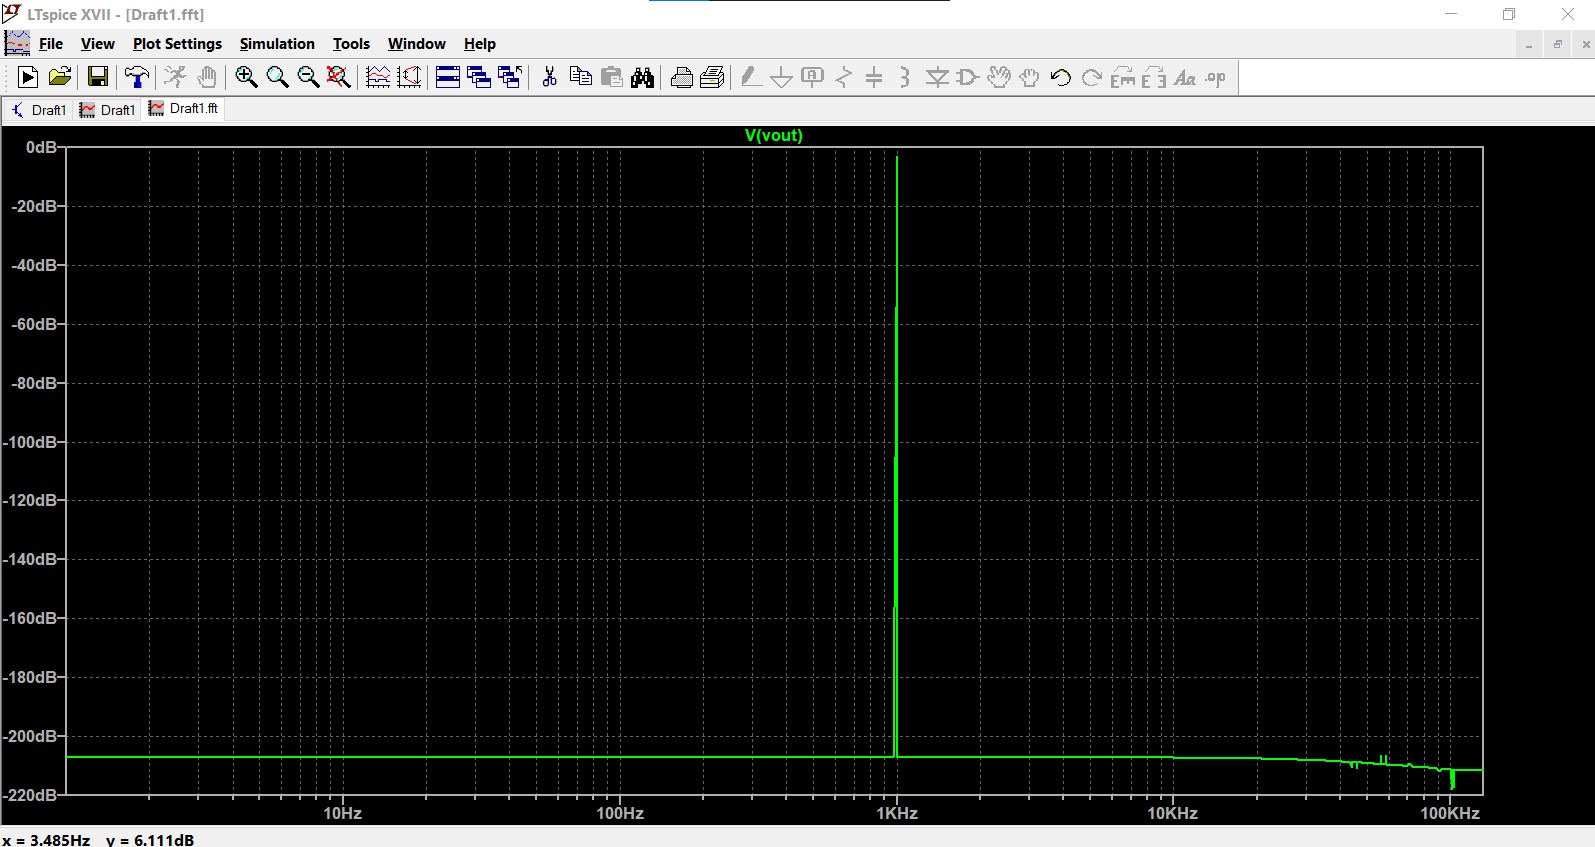The width and height of the screenshot is (1595, 847).
Task: Close the inner Draft1.fft document window
Action: (x=1585, y=45)
